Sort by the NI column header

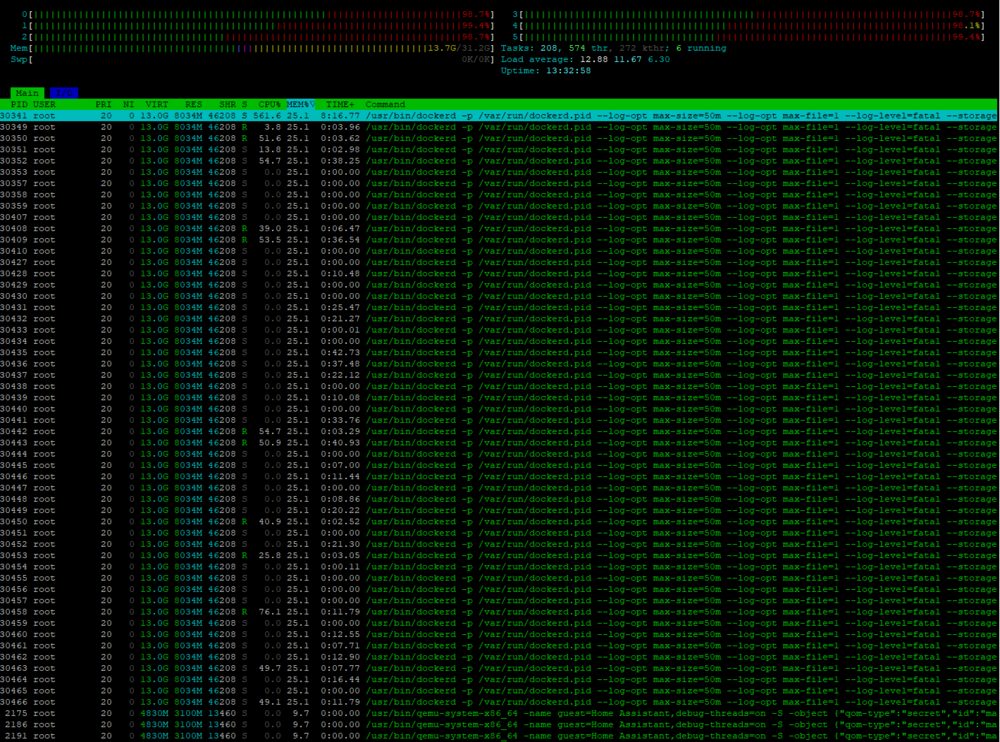pyautogui.click(x=129, y=105)
